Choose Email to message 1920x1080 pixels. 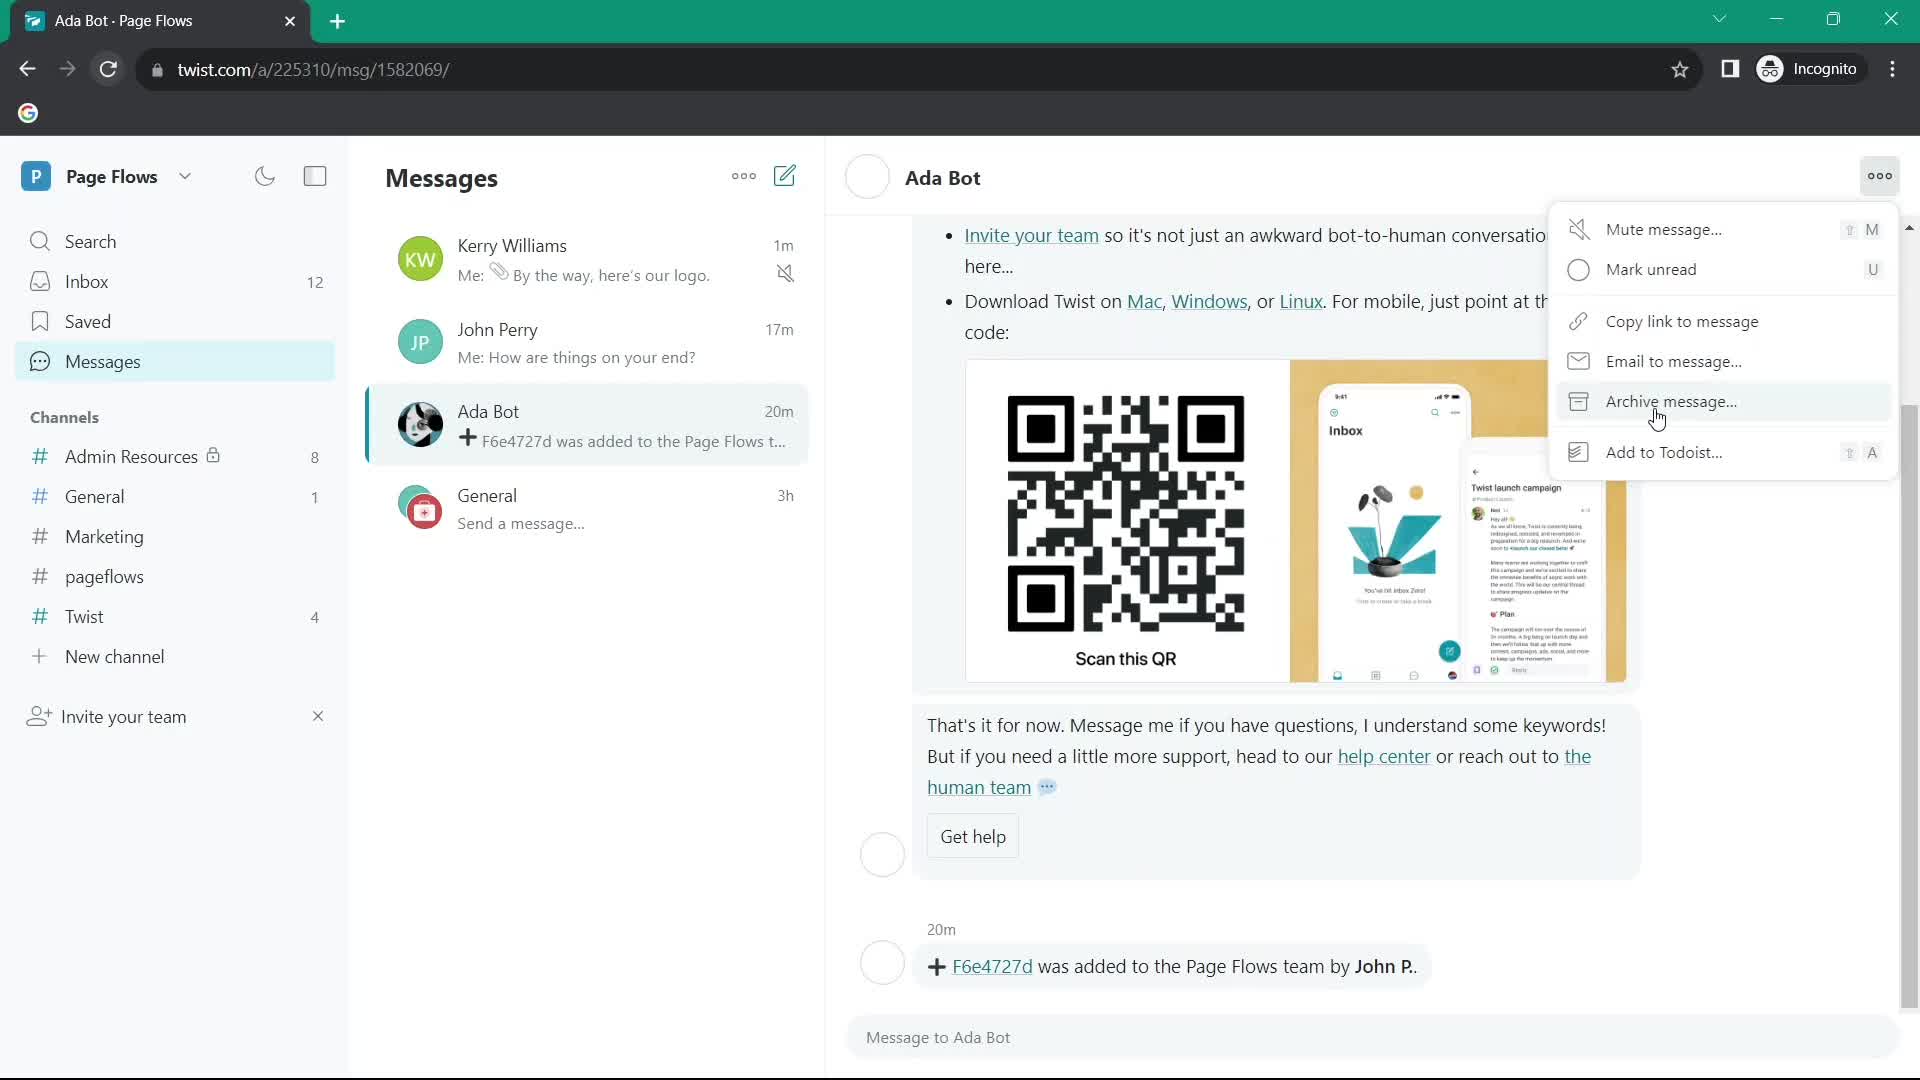click(x=1724, y=361)
